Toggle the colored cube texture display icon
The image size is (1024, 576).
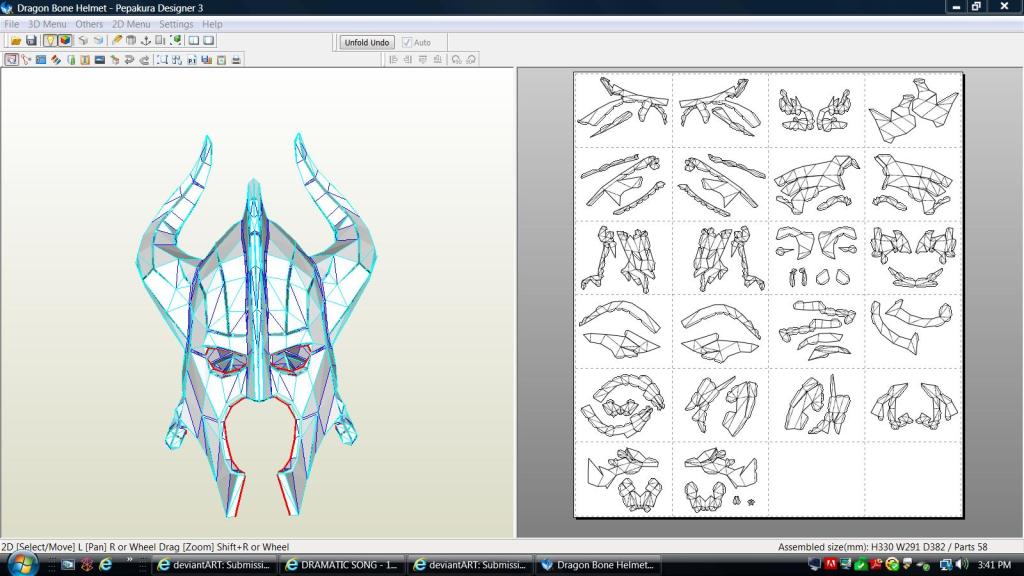point(65,40)
